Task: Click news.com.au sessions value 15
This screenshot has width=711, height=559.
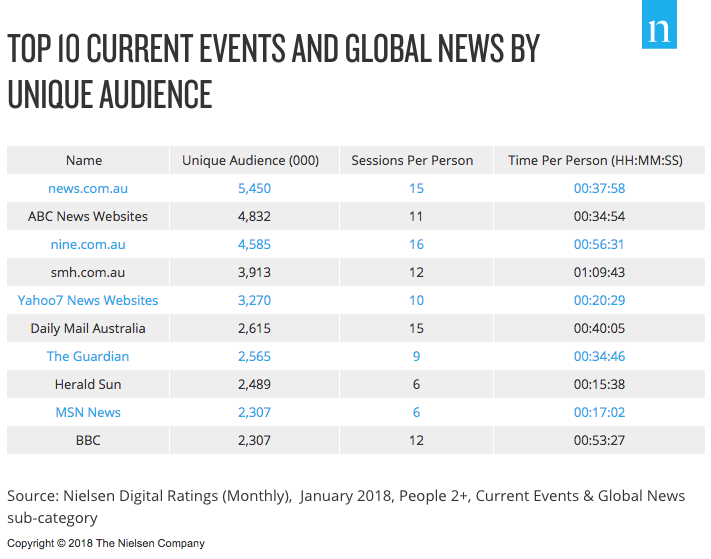Action: point(416,189)
